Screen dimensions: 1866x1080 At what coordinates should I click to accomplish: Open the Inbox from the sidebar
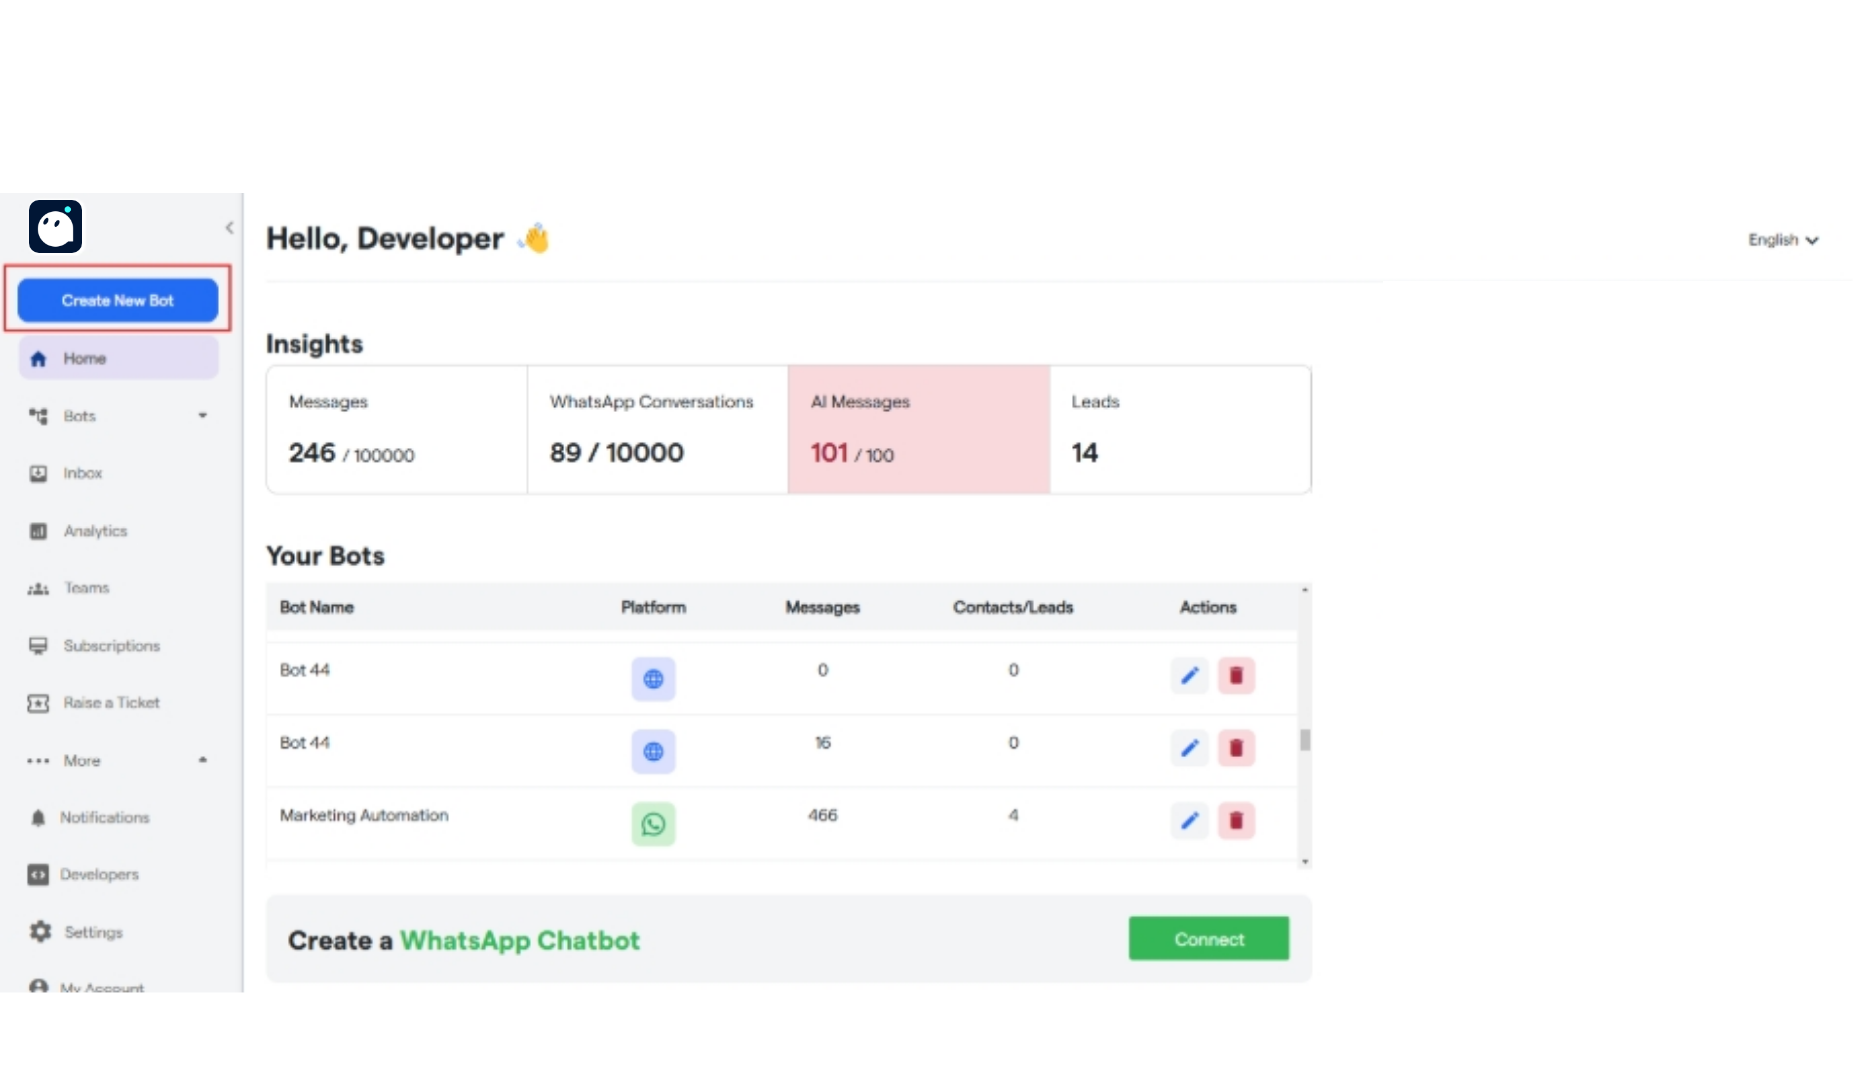83,473
